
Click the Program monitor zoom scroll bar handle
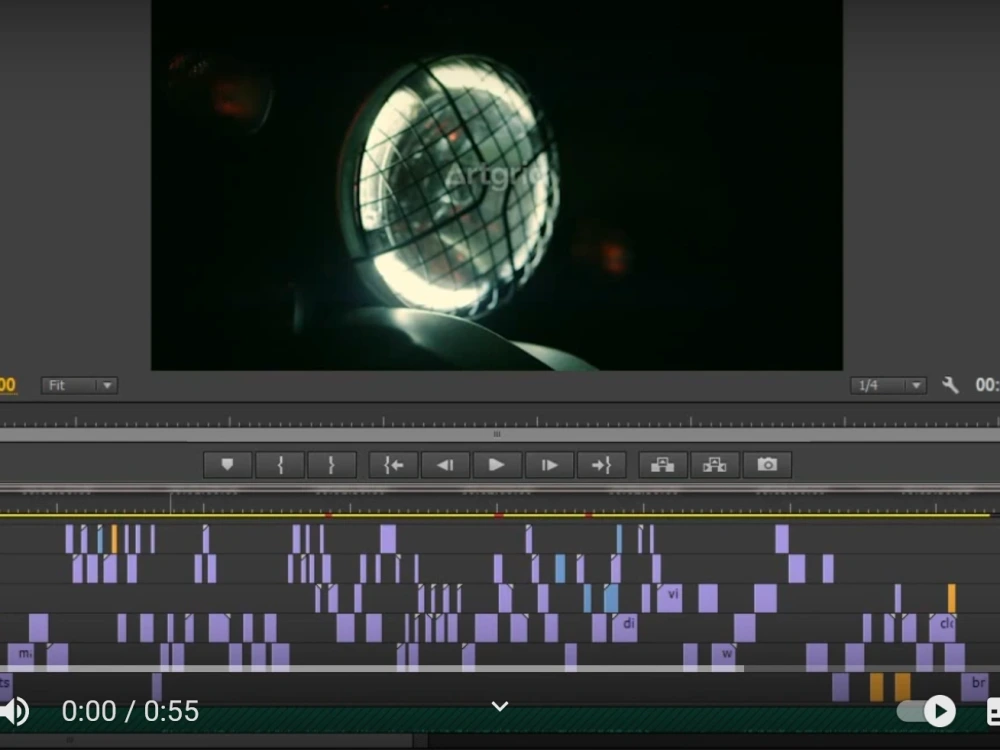pyautogui.click(x=497, y=434)
